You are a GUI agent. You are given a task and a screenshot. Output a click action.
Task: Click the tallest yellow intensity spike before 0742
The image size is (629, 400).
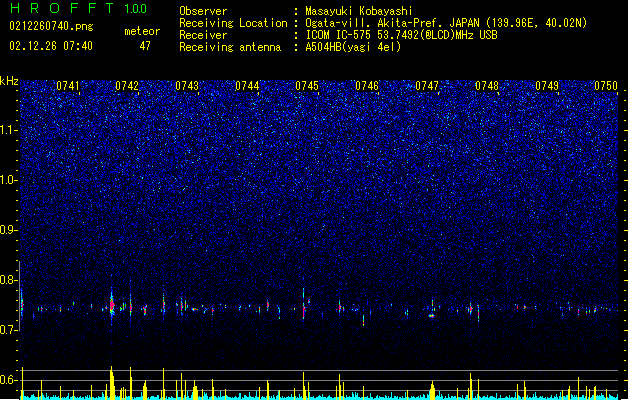(x=112, y=382)
